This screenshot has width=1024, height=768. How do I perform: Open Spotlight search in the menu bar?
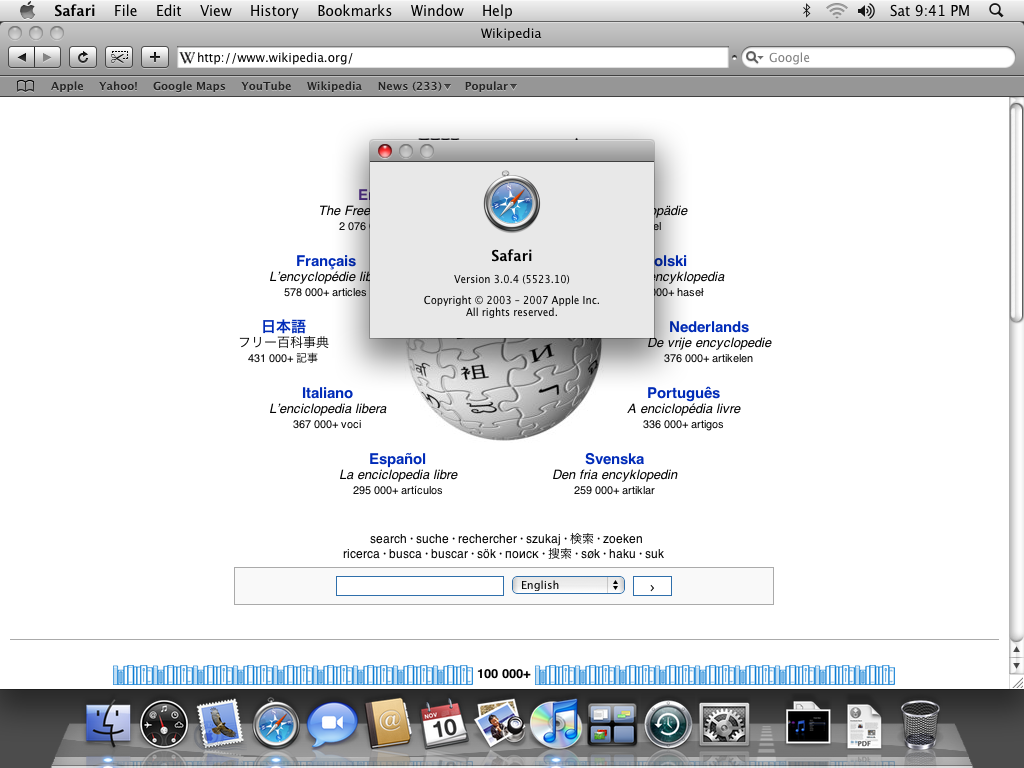click(x=996, y=11)
